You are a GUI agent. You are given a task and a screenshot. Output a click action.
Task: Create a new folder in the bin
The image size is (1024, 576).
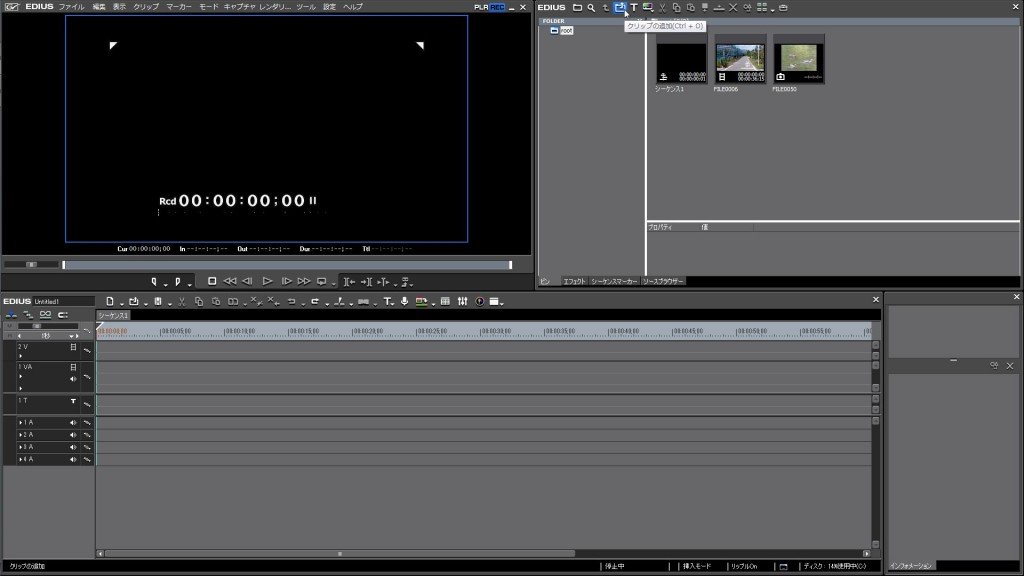point(577,8)
